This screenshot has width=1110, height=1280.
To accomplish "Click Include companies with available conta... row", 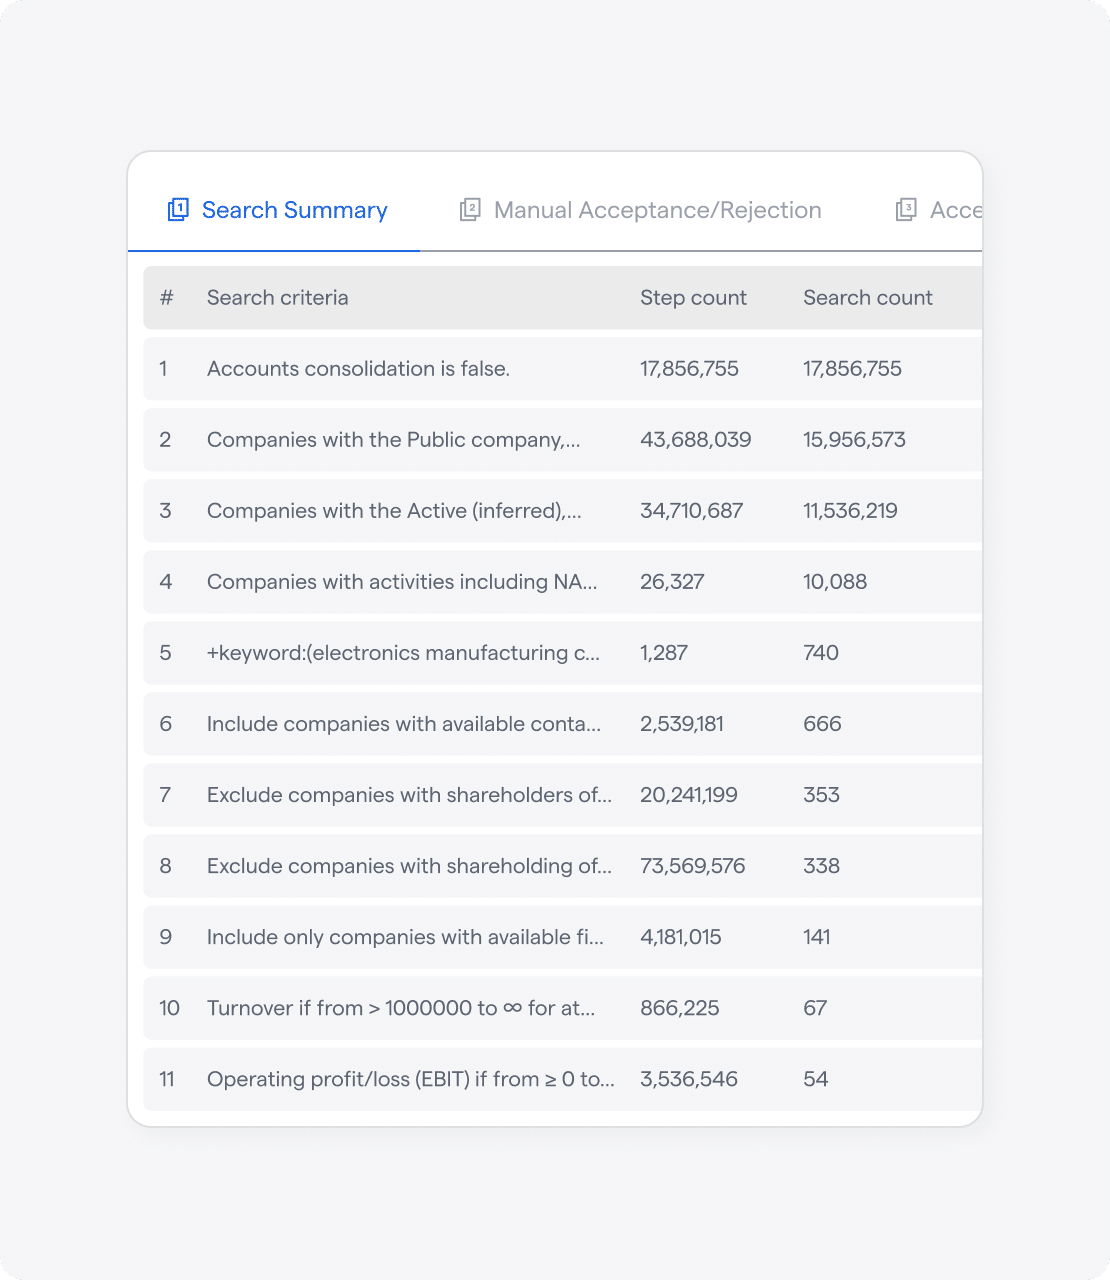I will click(x=403, y=724).
